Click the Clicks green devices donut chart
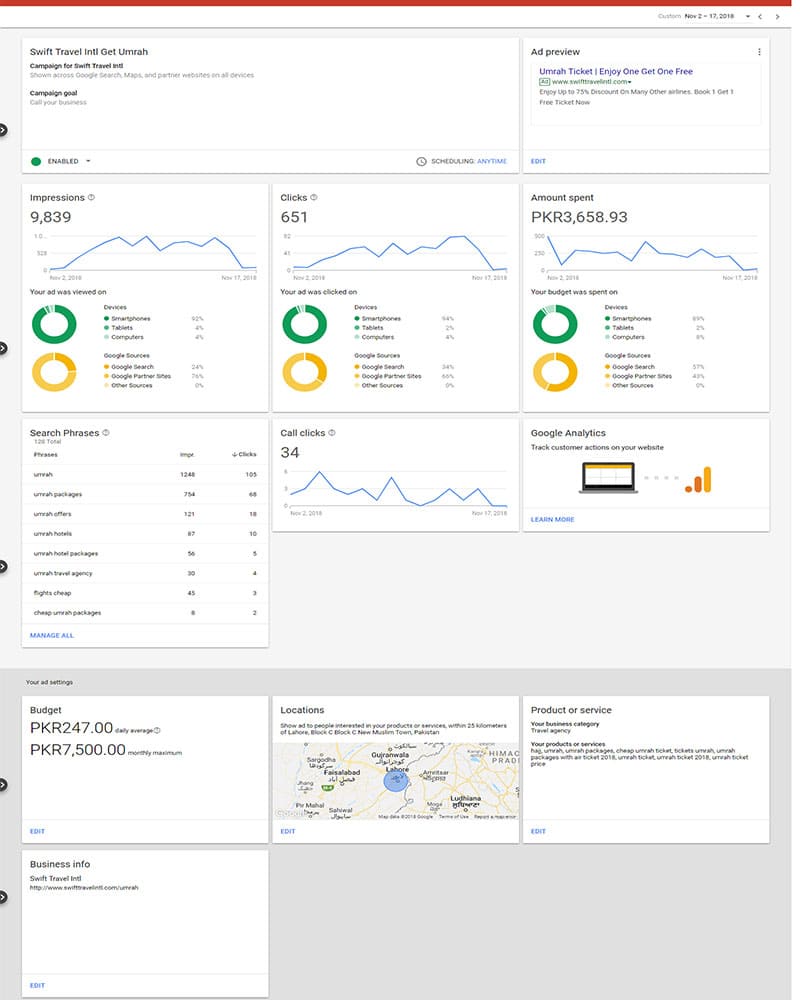This screenshot has width=800, height=1000. pos(304,325)
